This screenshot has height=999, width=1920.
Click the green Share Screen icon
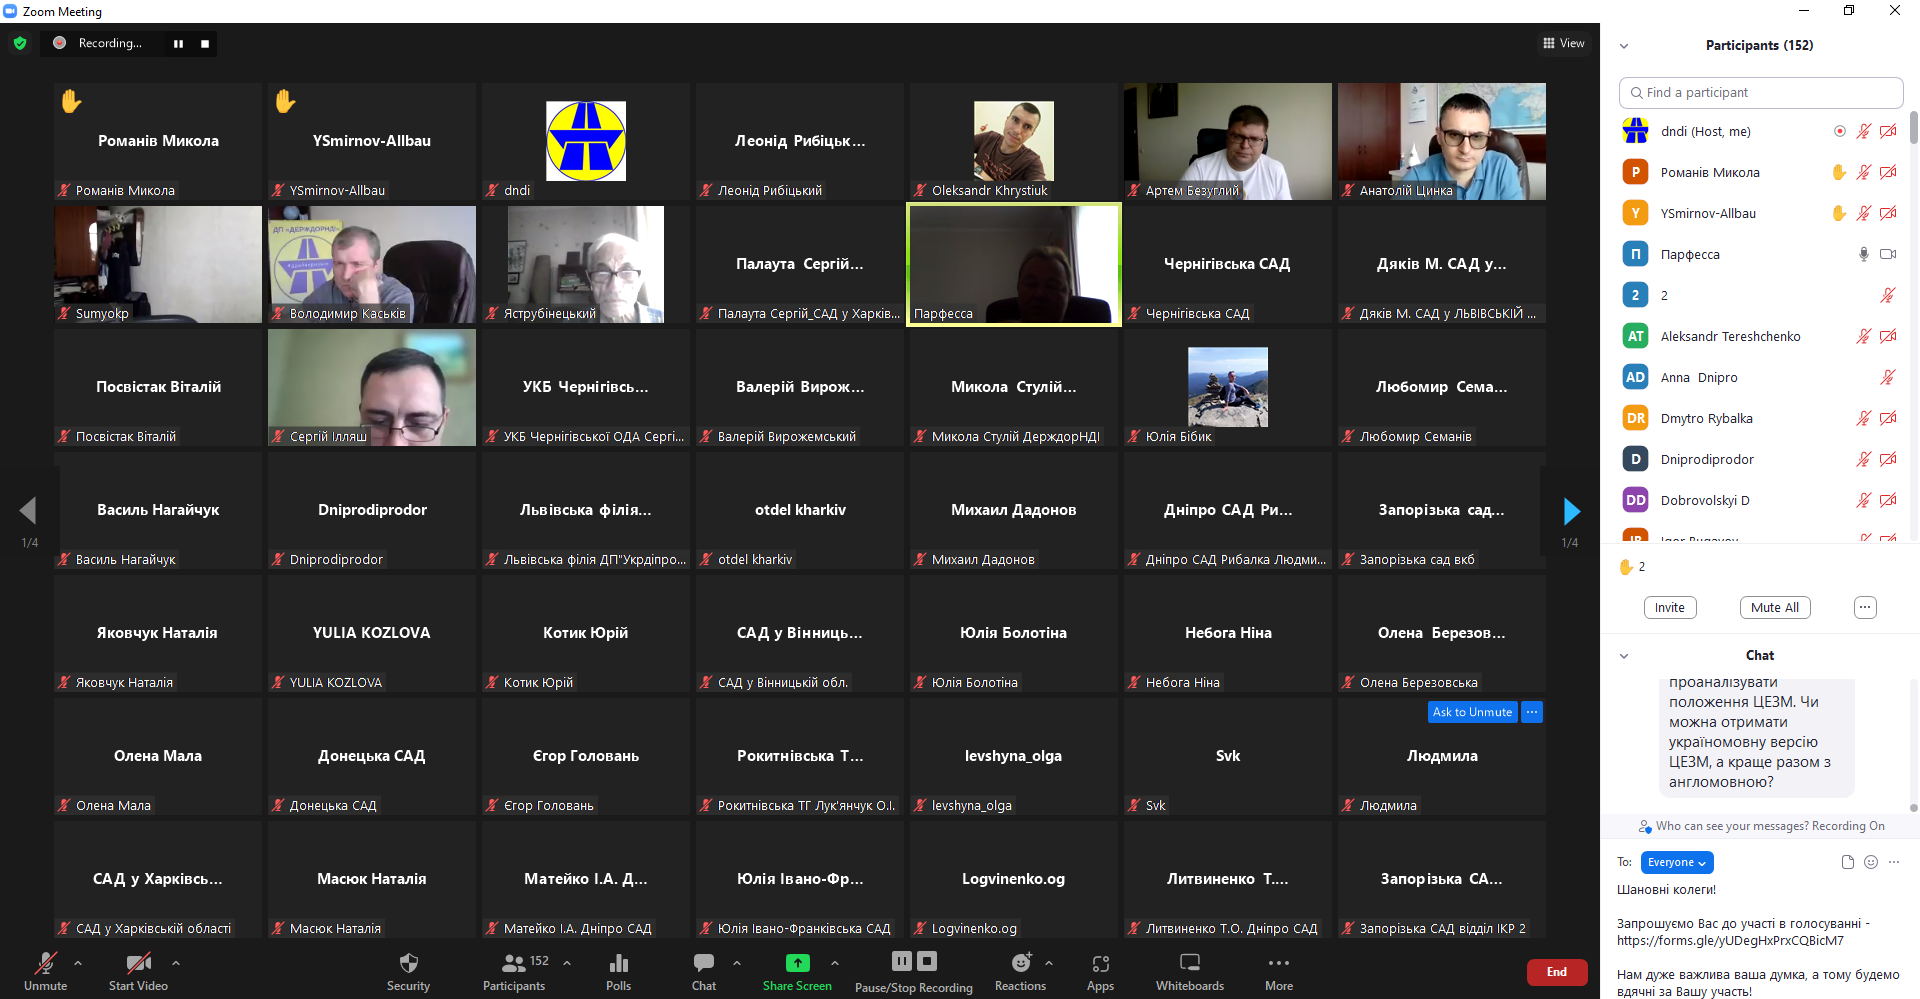(x=797, y=963)
